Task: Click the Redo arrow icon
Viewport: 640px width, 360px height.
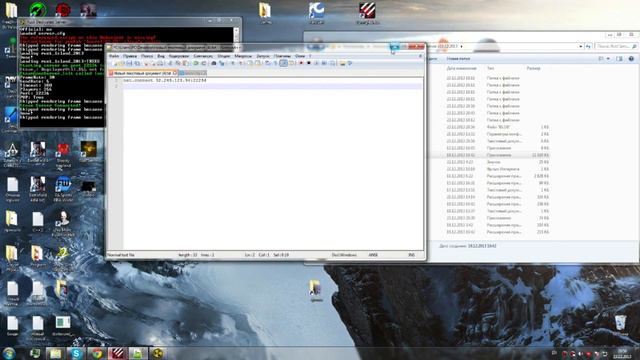Action: pos(204,63)
